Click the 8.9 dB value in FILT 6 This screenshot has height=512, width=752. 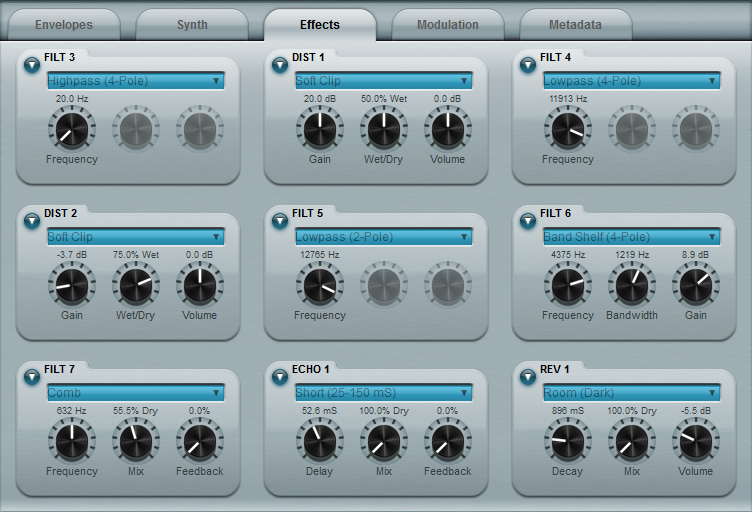695,255
